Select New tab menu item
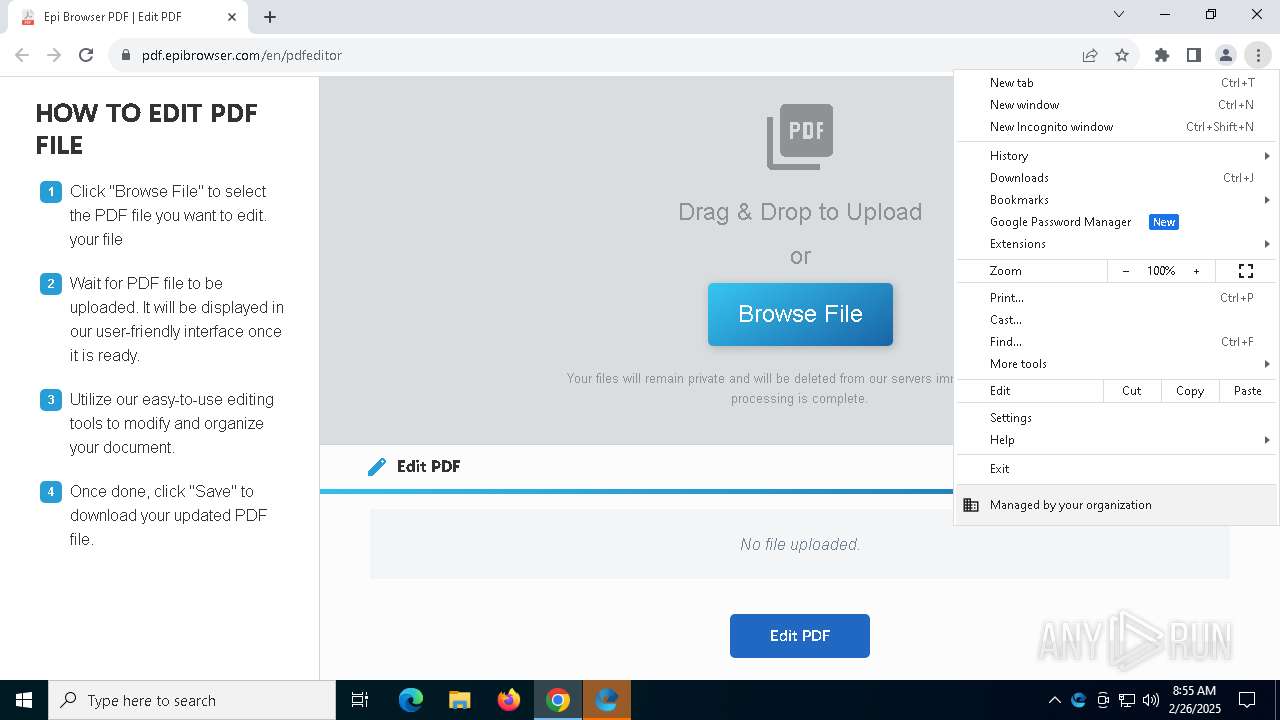The width and height of the screenshot is (1280, 720). [1116, 83]
